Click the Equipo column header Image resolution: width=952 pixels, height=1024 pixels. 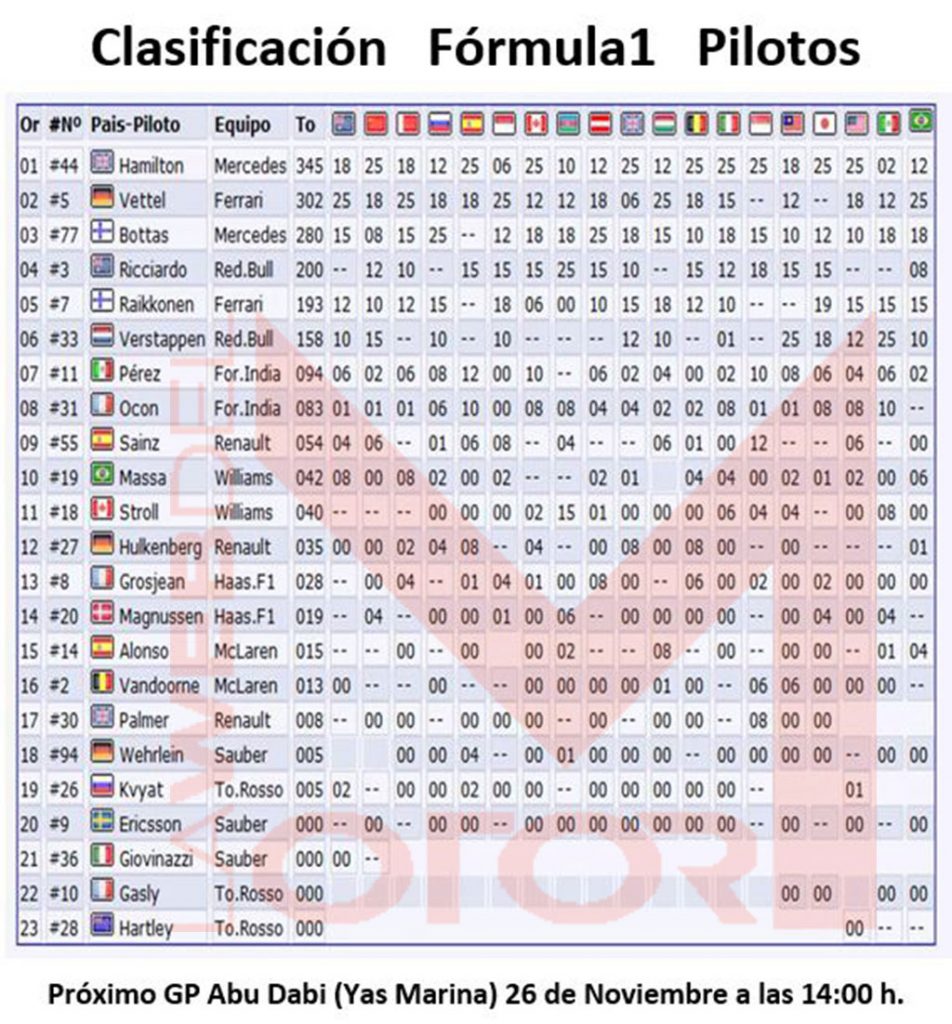coord(242,125)
